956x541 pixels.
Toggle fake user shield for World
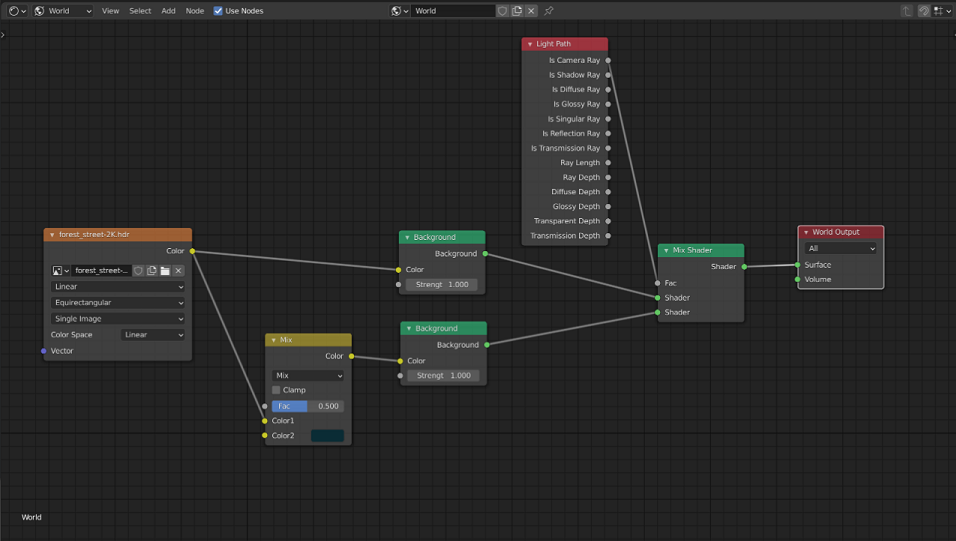[502, 10]
